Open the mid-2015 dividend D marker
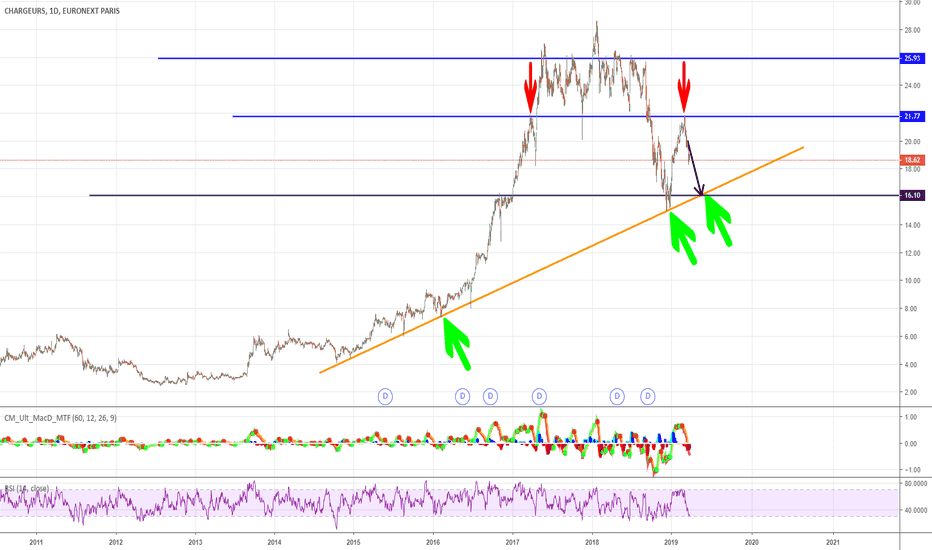Image resolution: width=932 pixels, height=550 pixels. click(x=385, y=396)
